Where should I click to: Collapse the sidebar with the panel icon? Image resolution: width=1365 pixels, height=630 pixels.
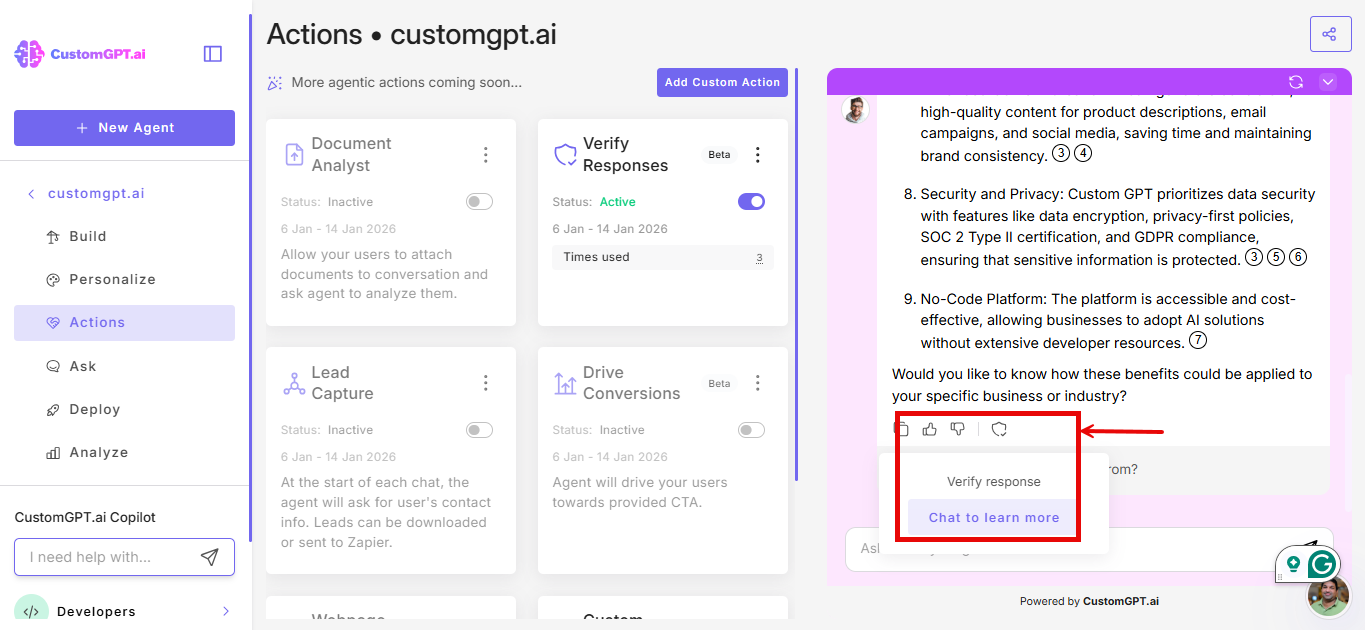tap(213, 54)
